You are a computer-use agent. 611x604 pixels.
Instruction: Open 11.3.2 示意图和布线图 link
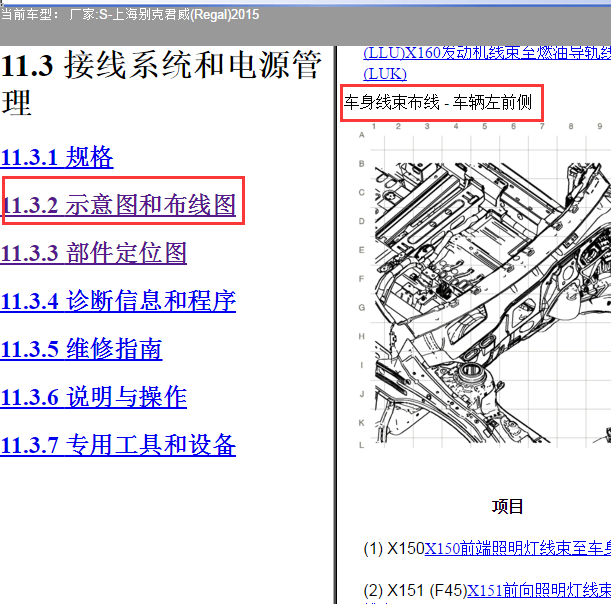coord(118,205)
